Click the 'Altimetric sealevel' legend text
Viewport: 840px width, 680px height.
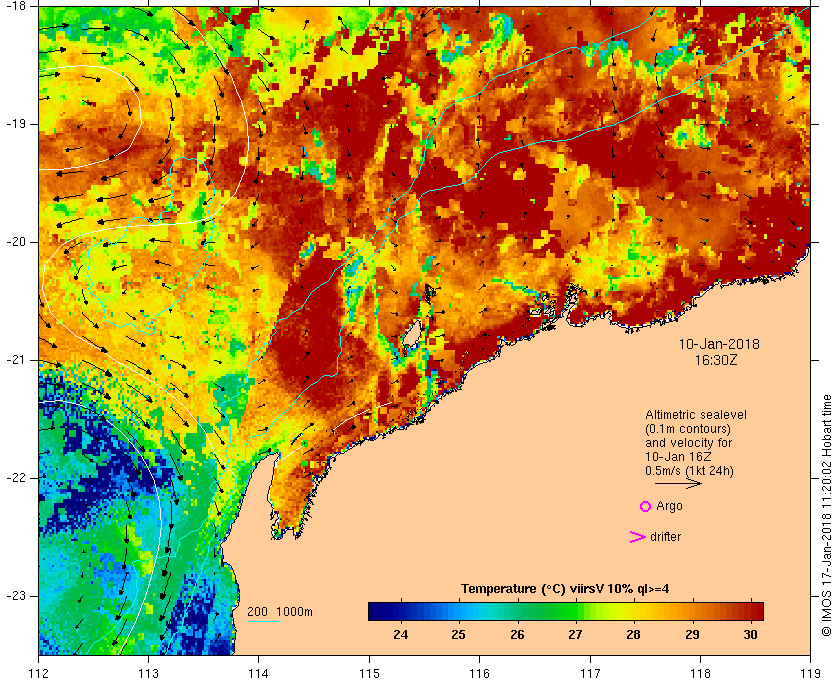pos(696,415)
